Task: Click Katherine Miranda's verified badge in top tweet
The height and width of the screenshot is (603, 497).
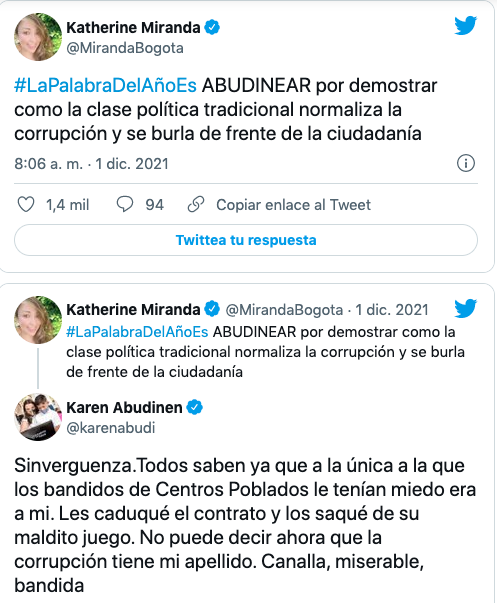Action: click(x=212, y=28)
